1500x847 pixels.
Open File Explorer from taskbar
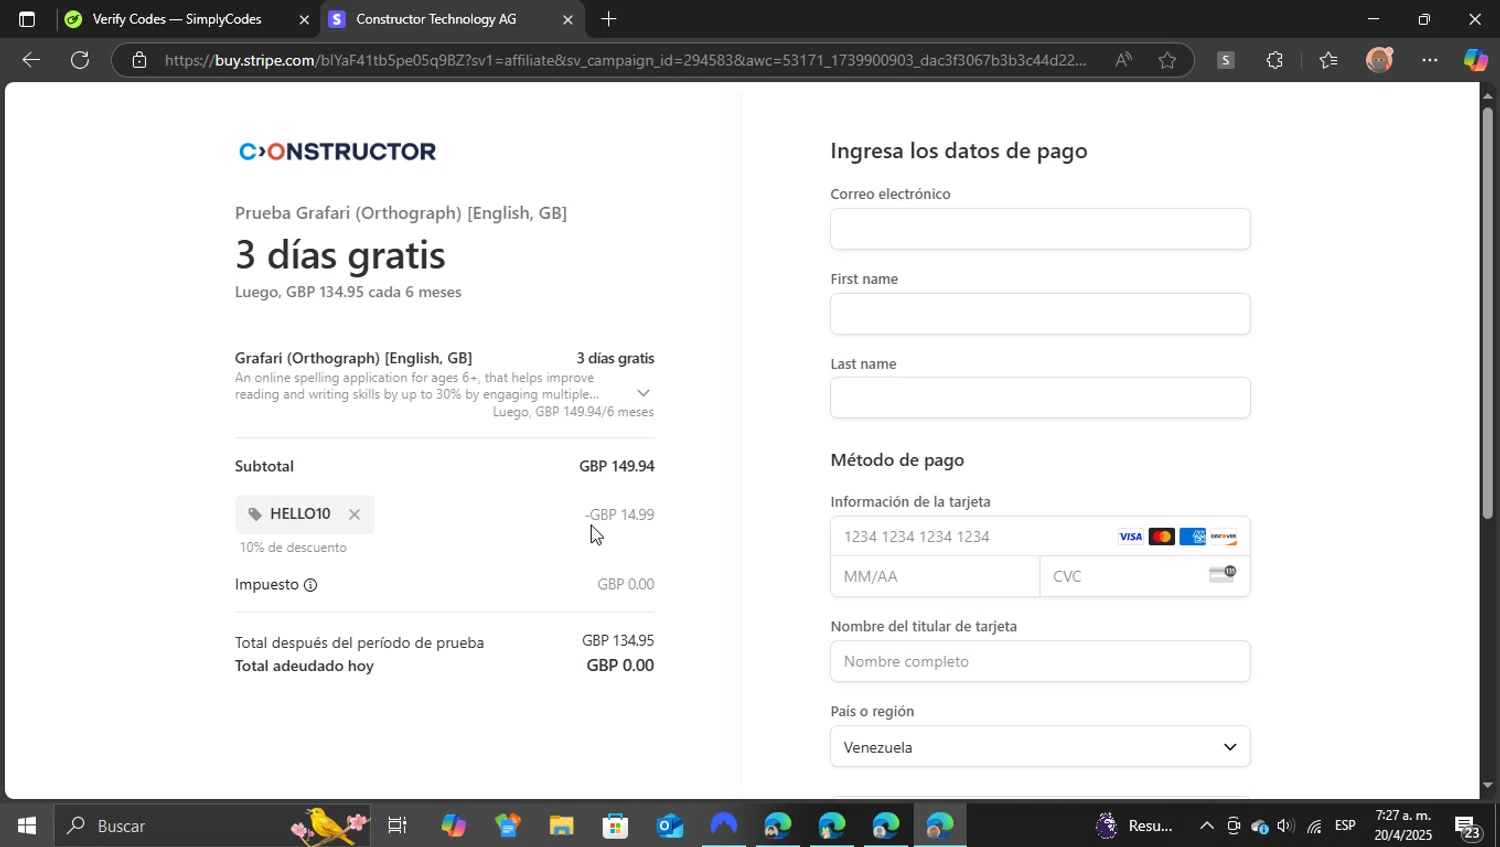pyautogui.click(x=561, y=826)
